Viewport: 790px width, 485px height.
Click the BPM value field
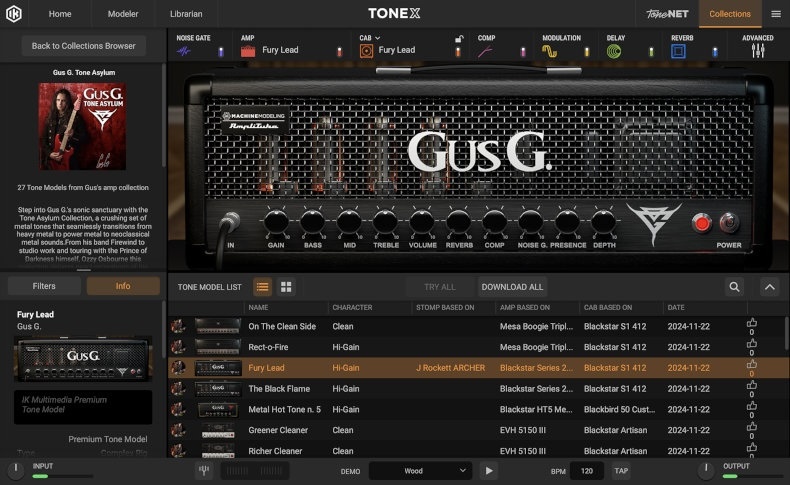586,471
